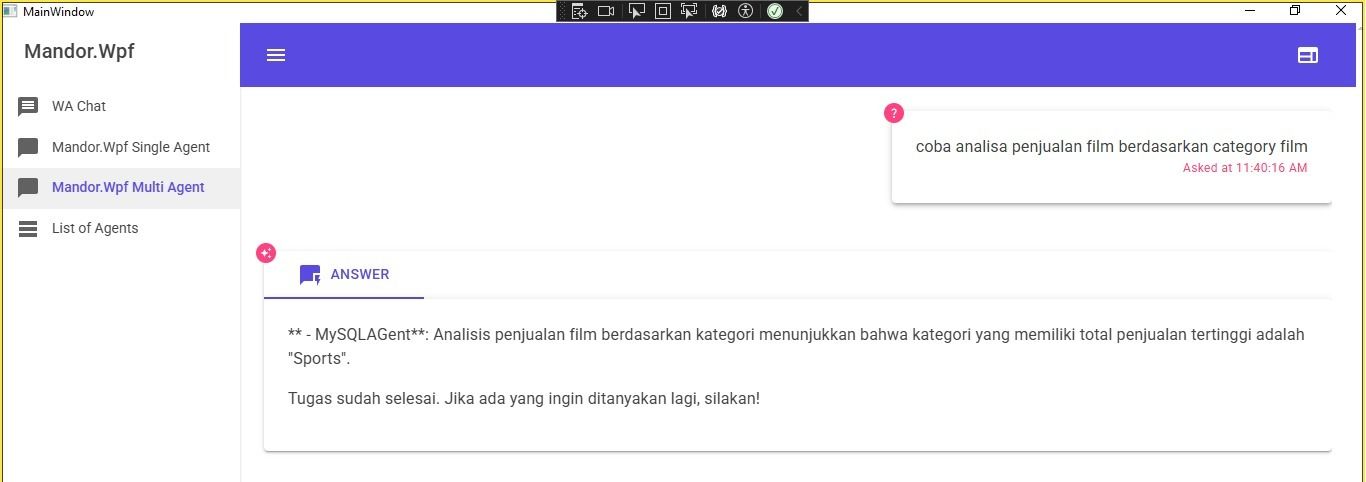Open Live Visual Tree from debug toolbar
1366x482 pixels.
tap(579, 11)
